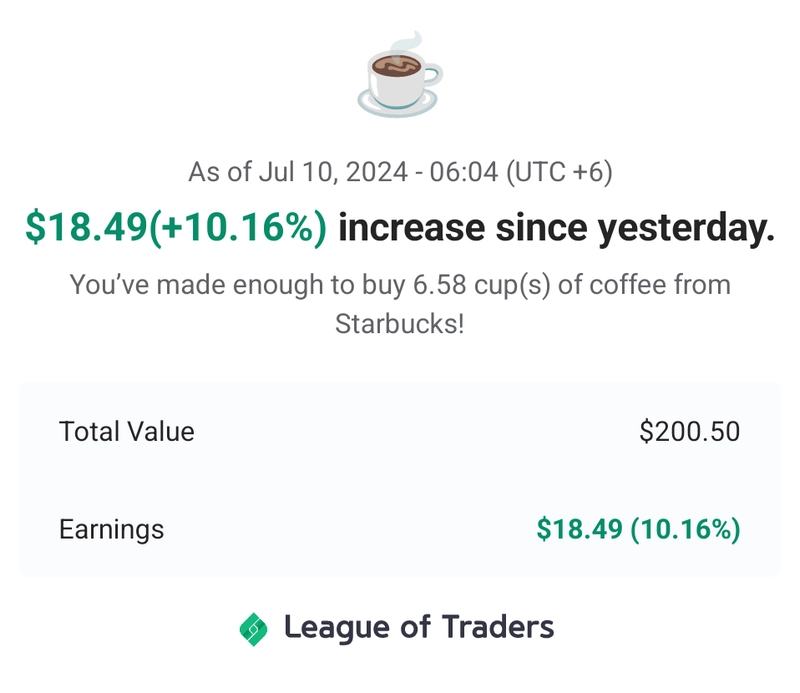Click the steam above the coffee cup
The height and width of the screenshot is (693, 800).
(407, 43)
